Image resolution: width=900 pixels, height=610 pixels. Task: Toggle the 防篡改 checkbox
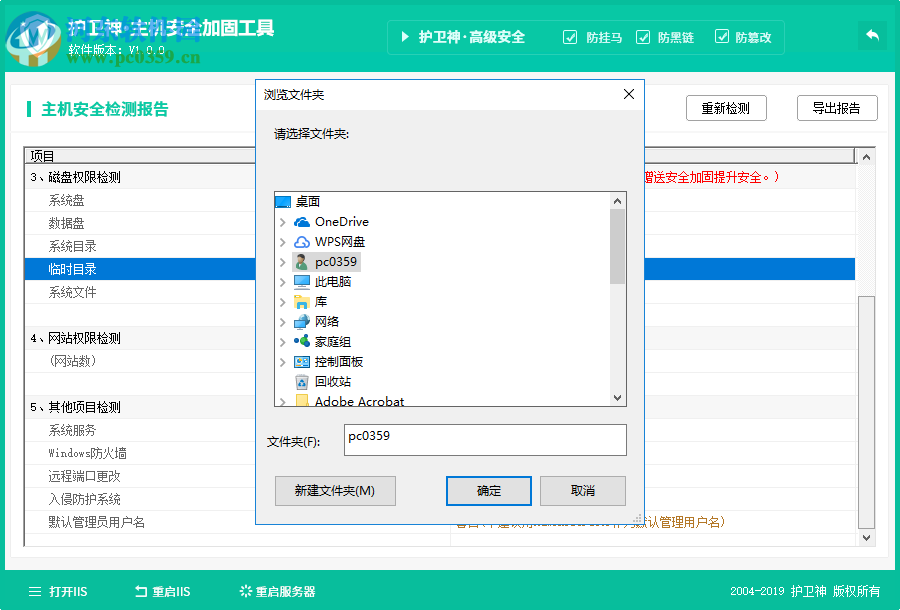click(722, 37)
